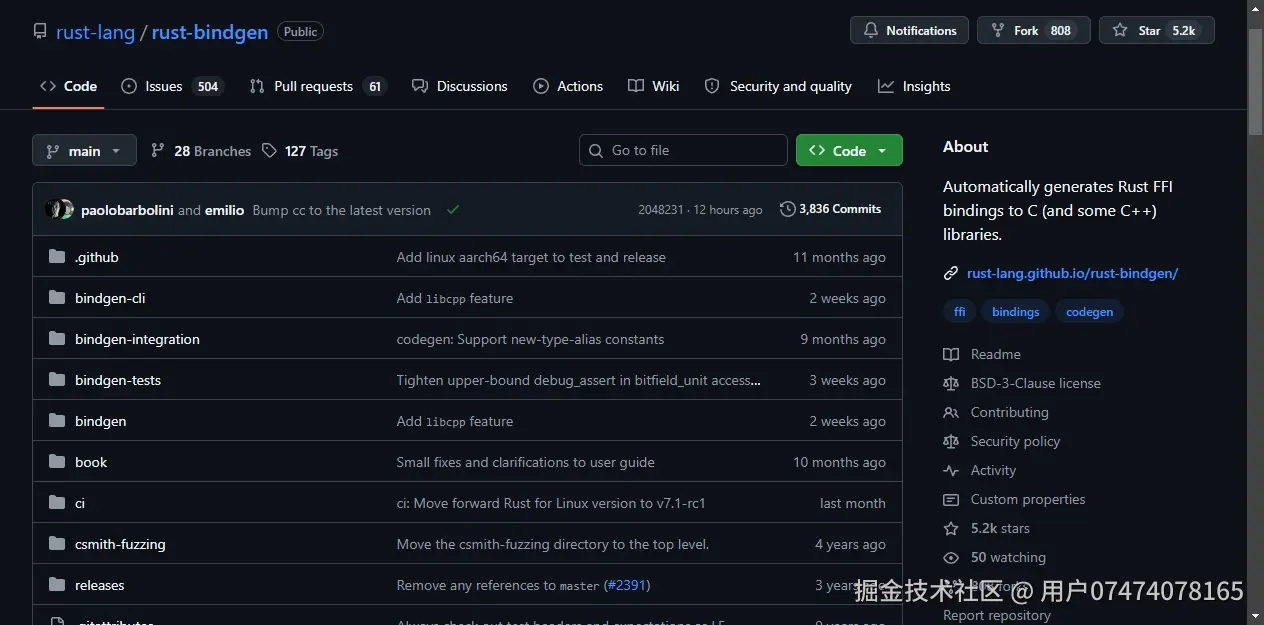Open the Activity link

tap(980, 470)
